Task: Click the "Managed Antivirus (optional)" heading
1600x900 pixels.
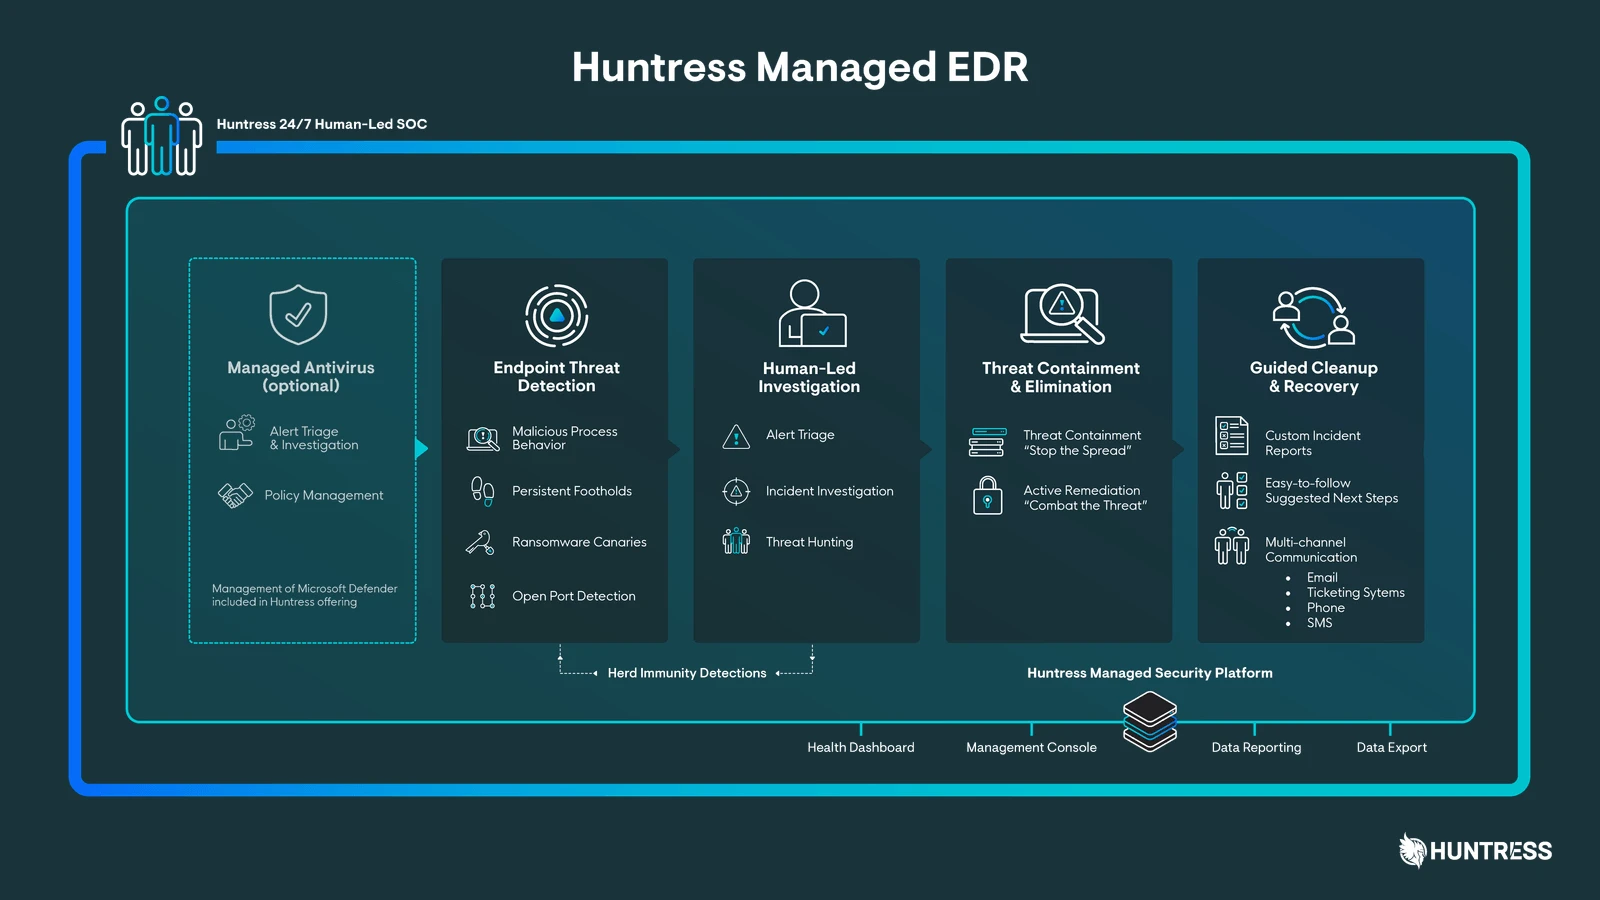Action: (x=301, y=377)
